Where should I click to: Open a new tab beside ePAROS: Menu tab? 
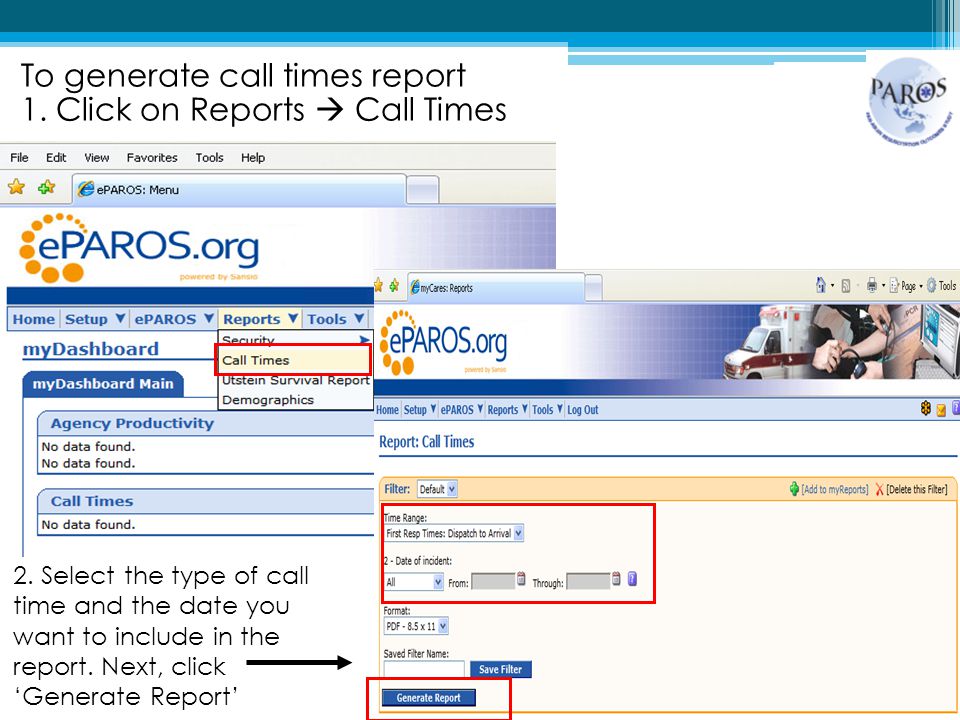click(x=423, y=190)
